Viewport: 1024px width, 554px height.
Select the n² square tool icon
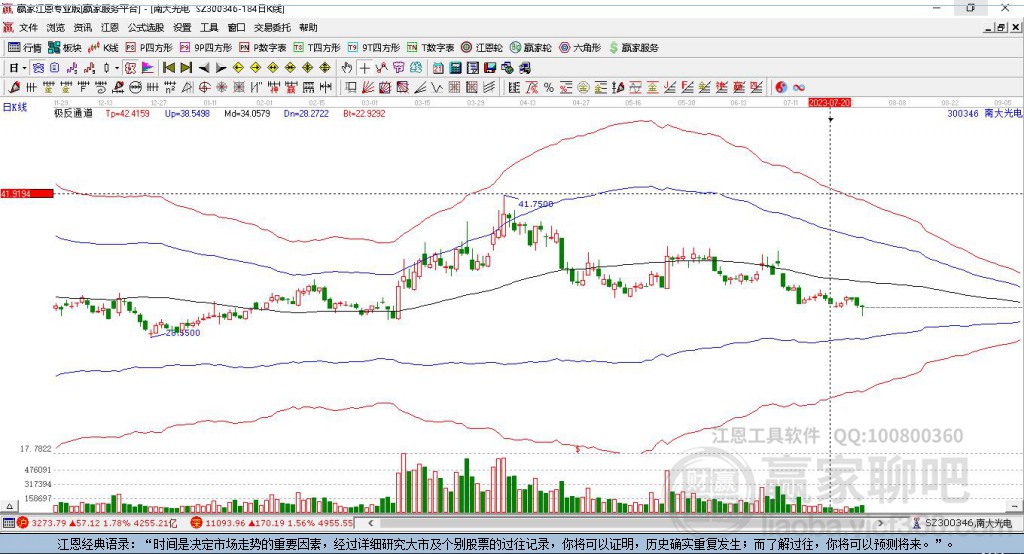[x=169, y=88]
